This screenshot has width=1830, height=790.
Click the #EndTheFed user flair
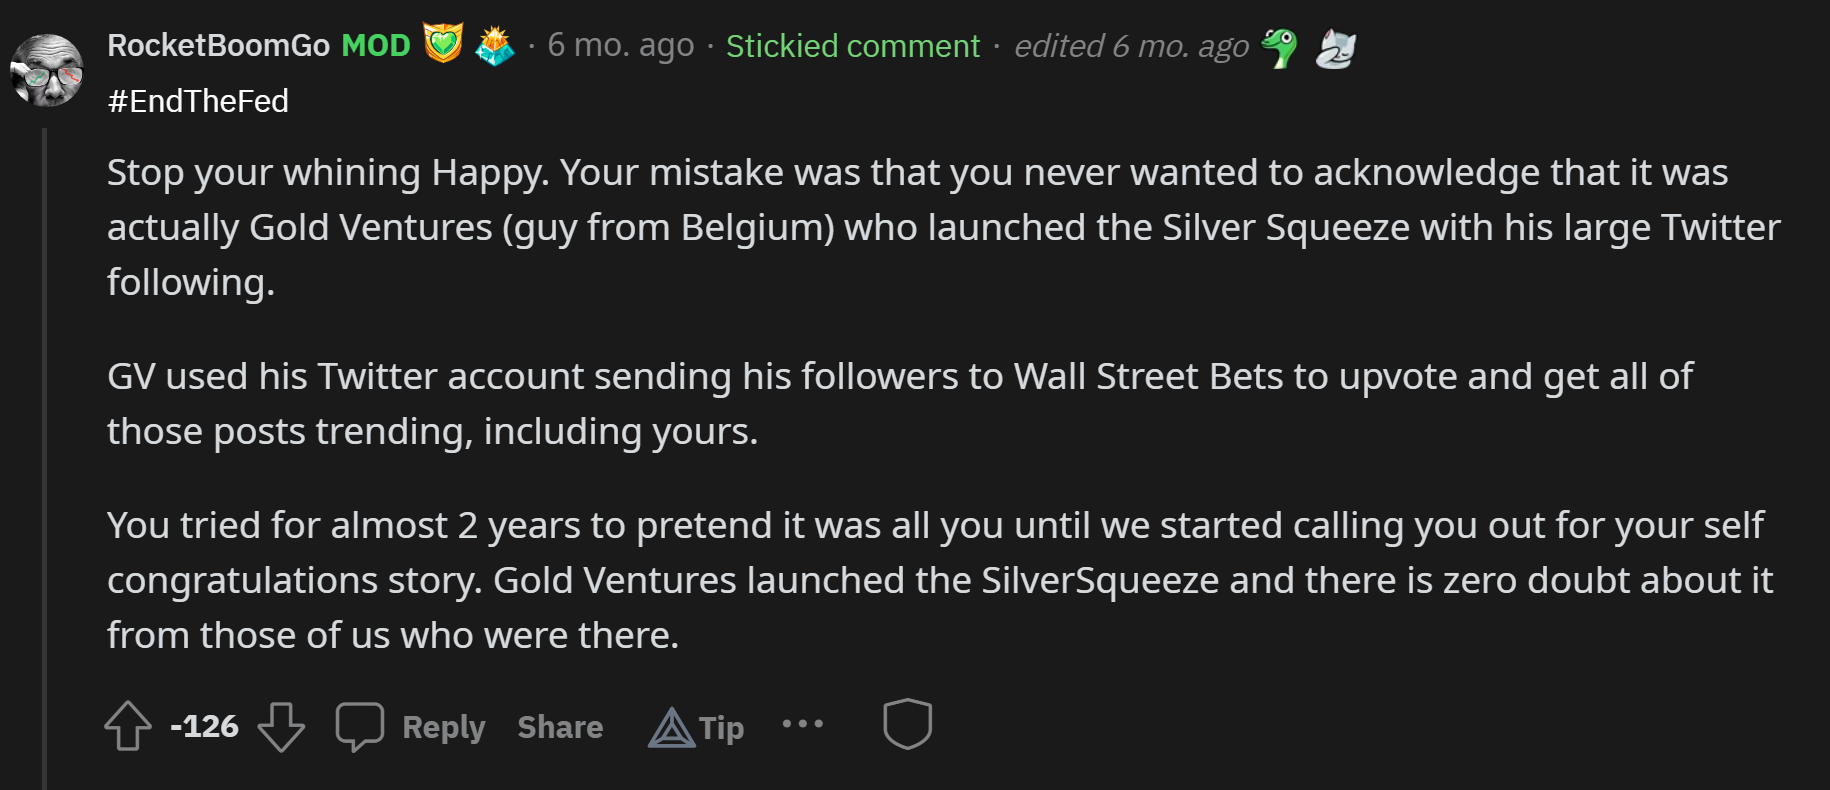click(x=198, y=101)
